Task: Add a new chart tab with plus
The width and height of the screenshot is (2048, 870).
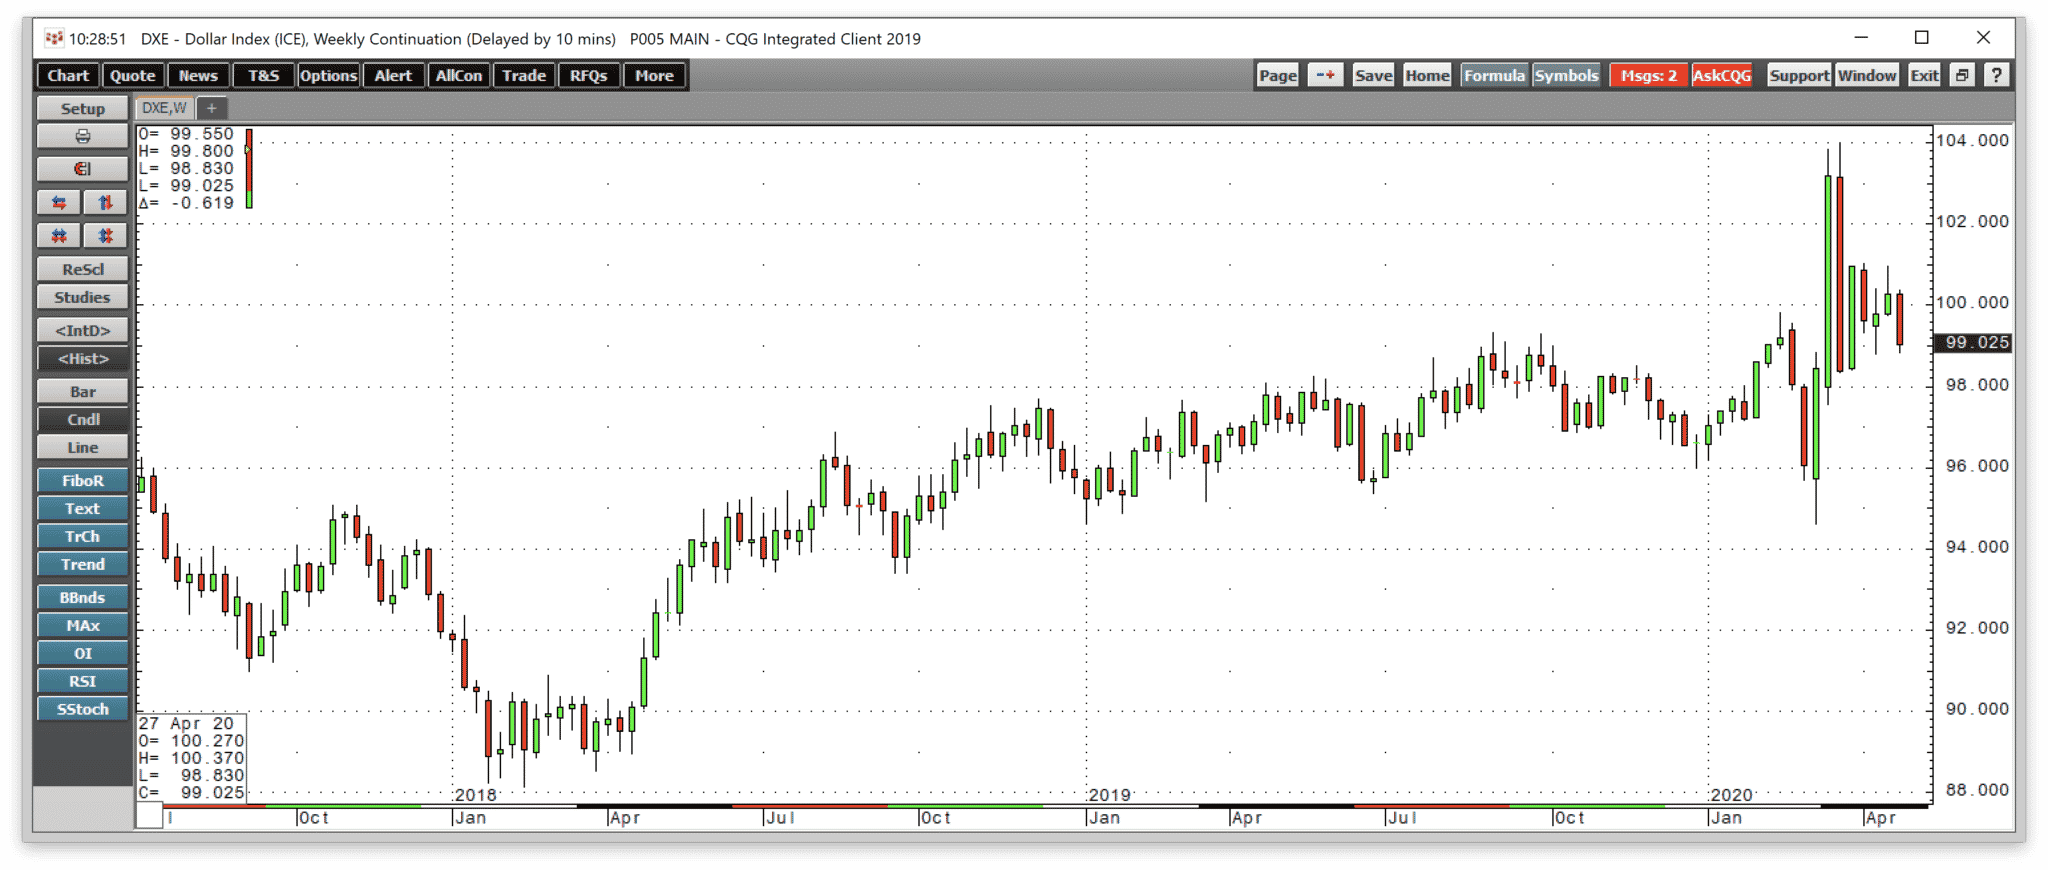Action: [x=212, y=108]
